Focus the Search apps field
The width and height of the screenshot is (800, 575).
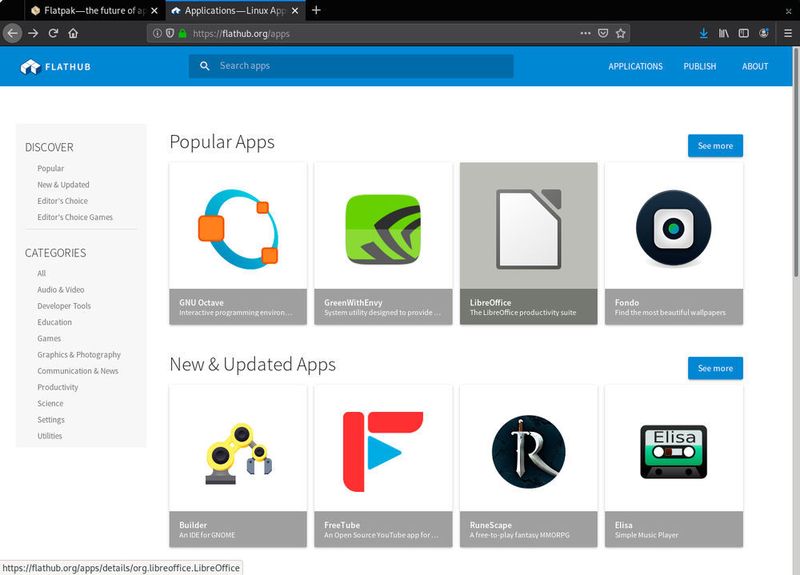pyautogui.click(x=351, y=66)
